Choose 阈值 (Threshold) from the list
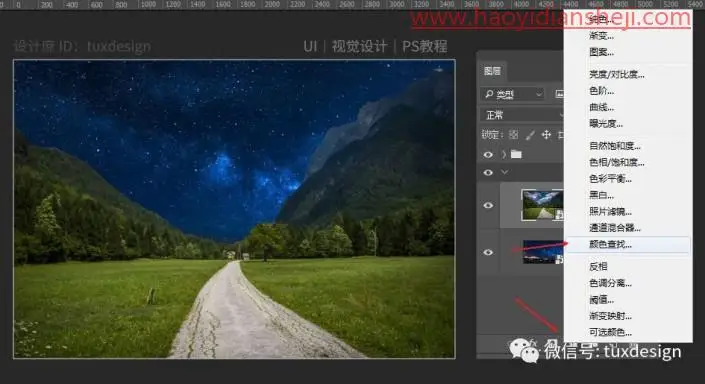 [x=601, y=299]
